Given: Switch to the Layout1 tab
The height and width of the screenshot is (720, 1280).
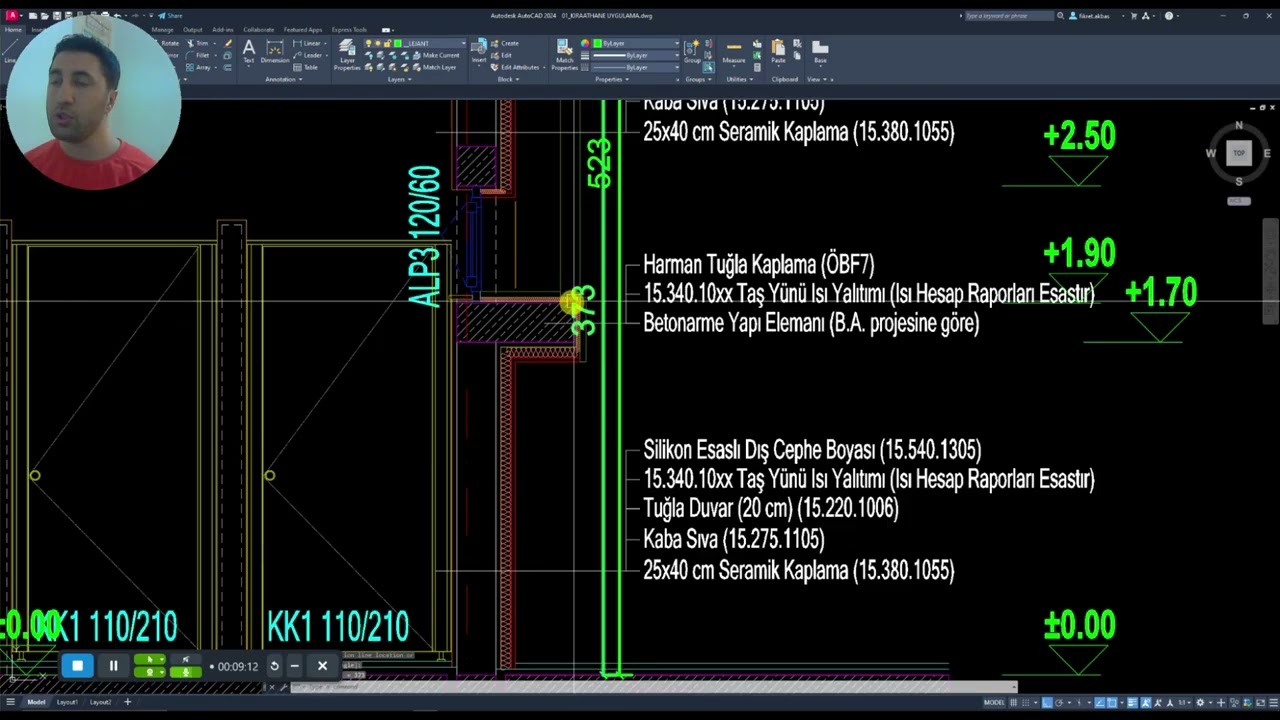Looking at the screenshot, I should [x=67, y=702].
